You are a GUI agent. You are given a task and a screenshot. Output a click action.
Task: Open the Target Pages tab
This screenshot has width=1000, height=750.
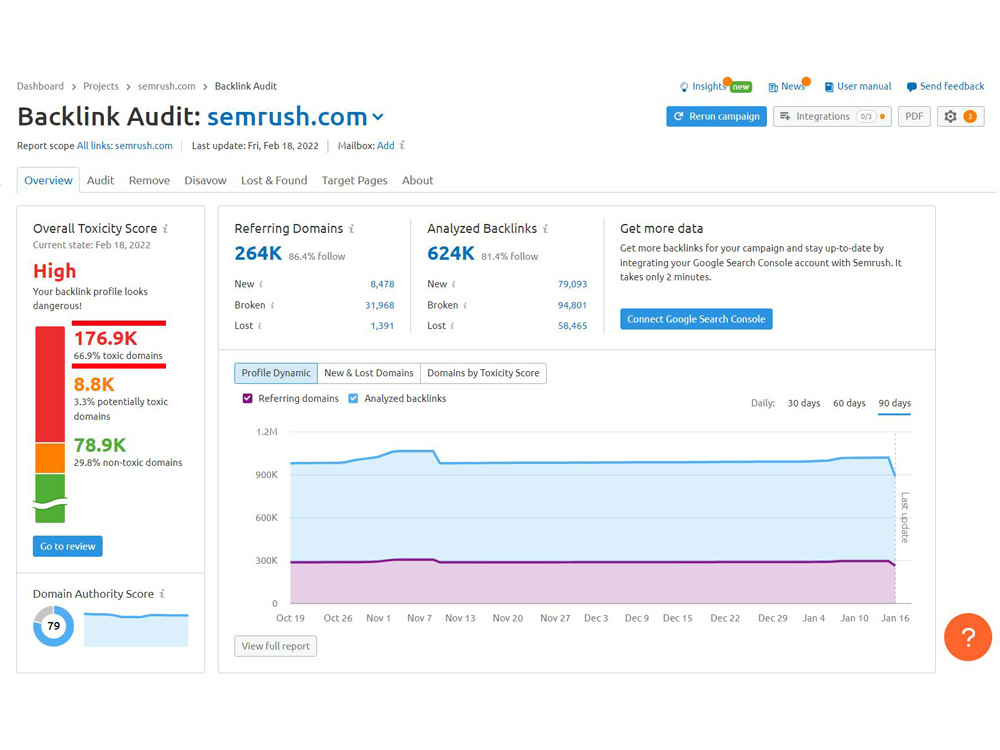355,180
